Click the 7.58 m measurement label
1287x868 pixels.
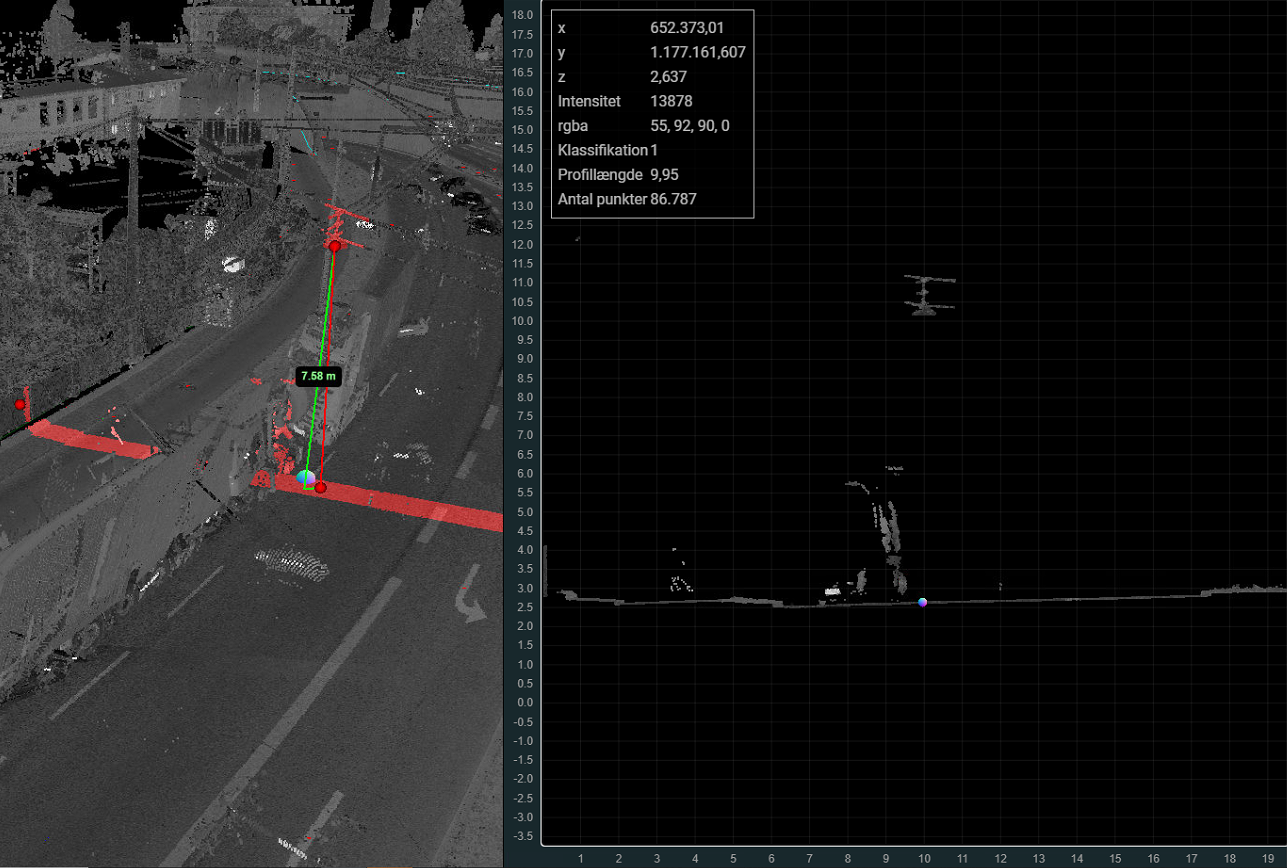320,376
